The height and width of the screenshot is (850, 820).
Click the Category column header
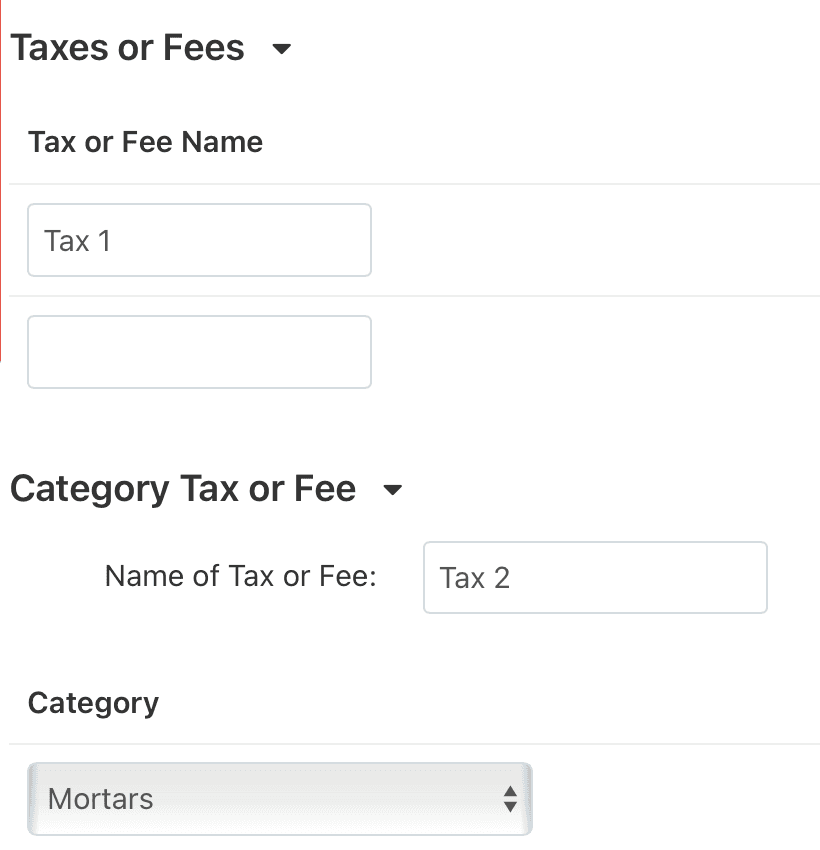[x=93, y=704]
